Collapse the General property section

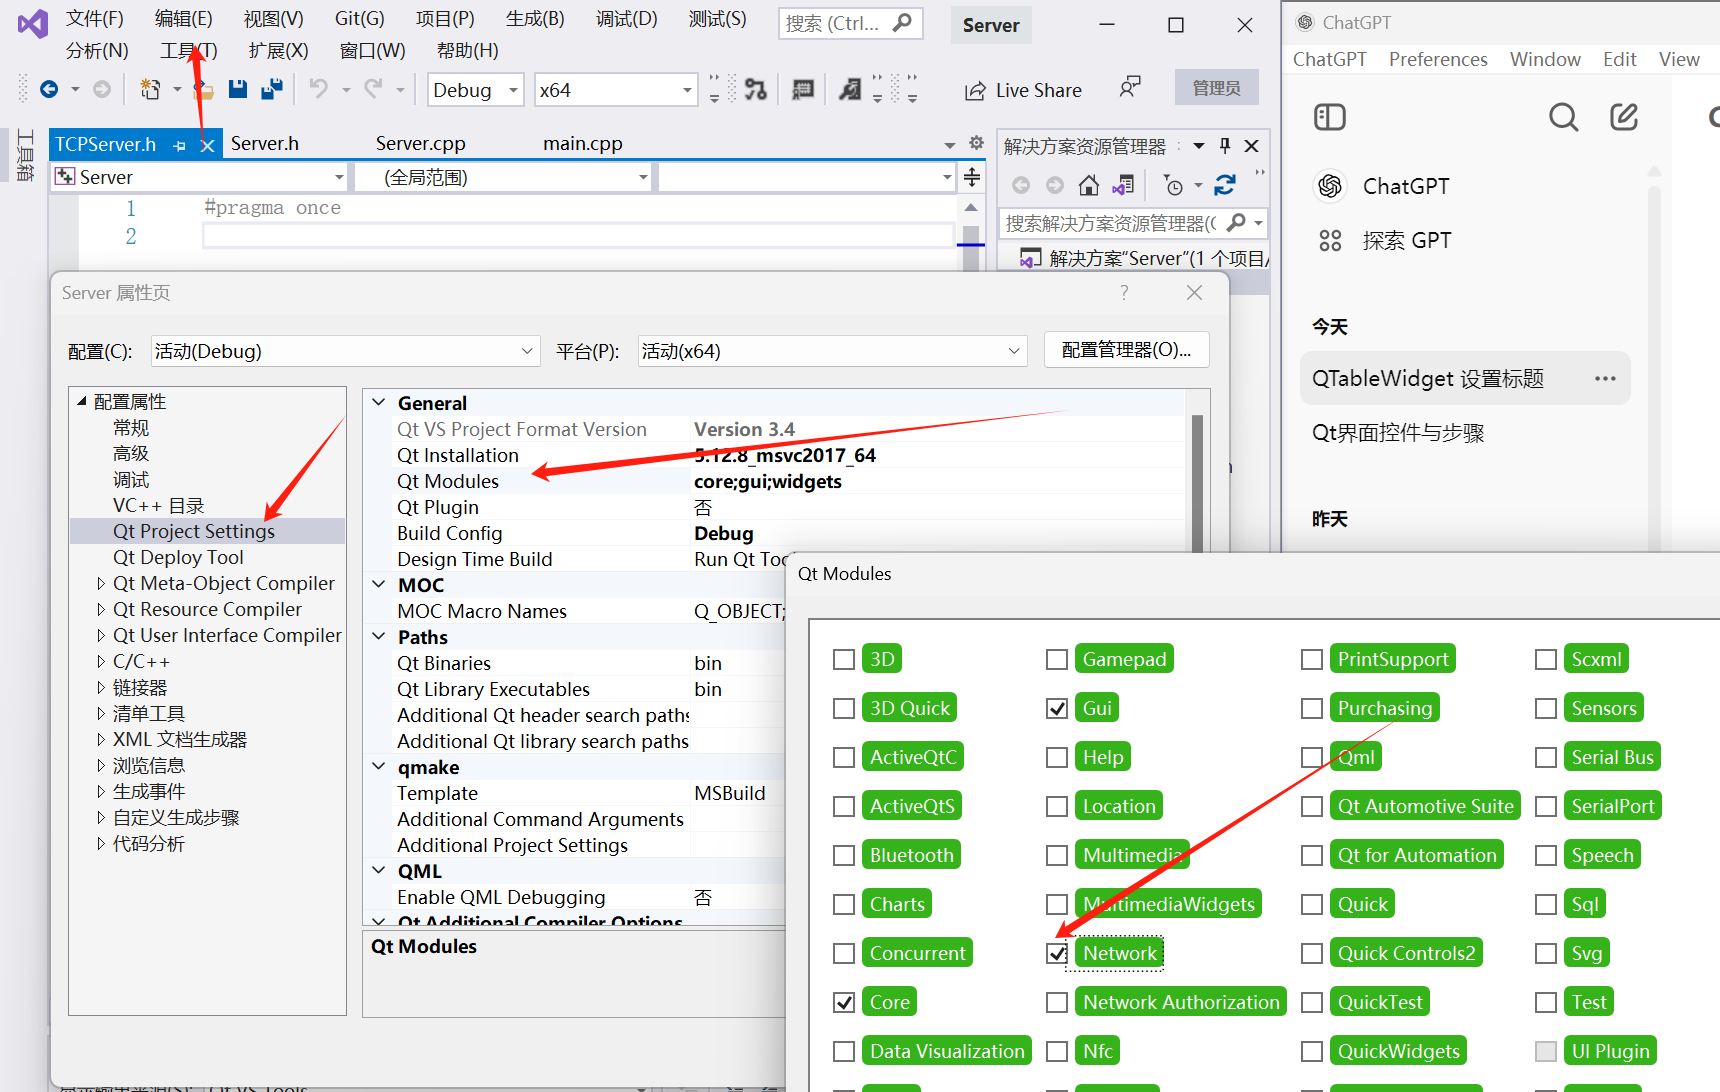379,403
